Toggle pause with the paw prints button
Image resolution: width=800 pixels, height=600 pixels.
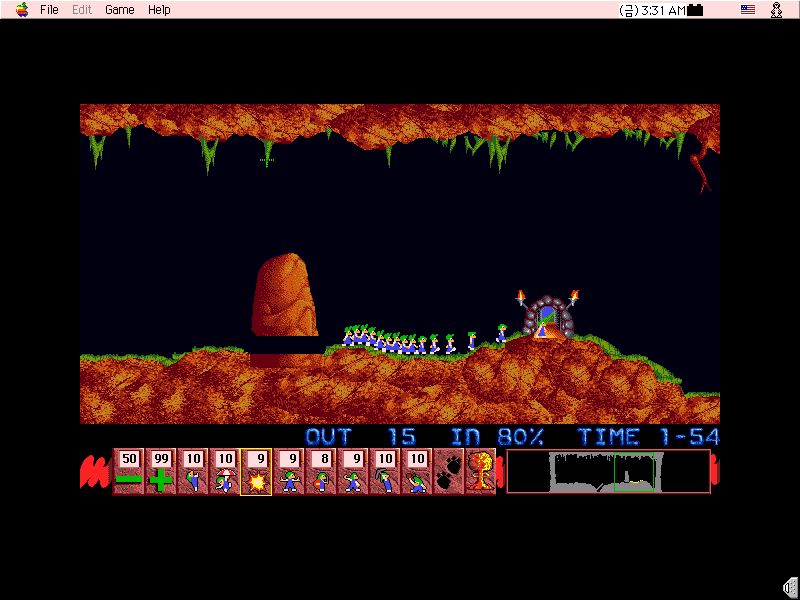click(x=449, y=472)
